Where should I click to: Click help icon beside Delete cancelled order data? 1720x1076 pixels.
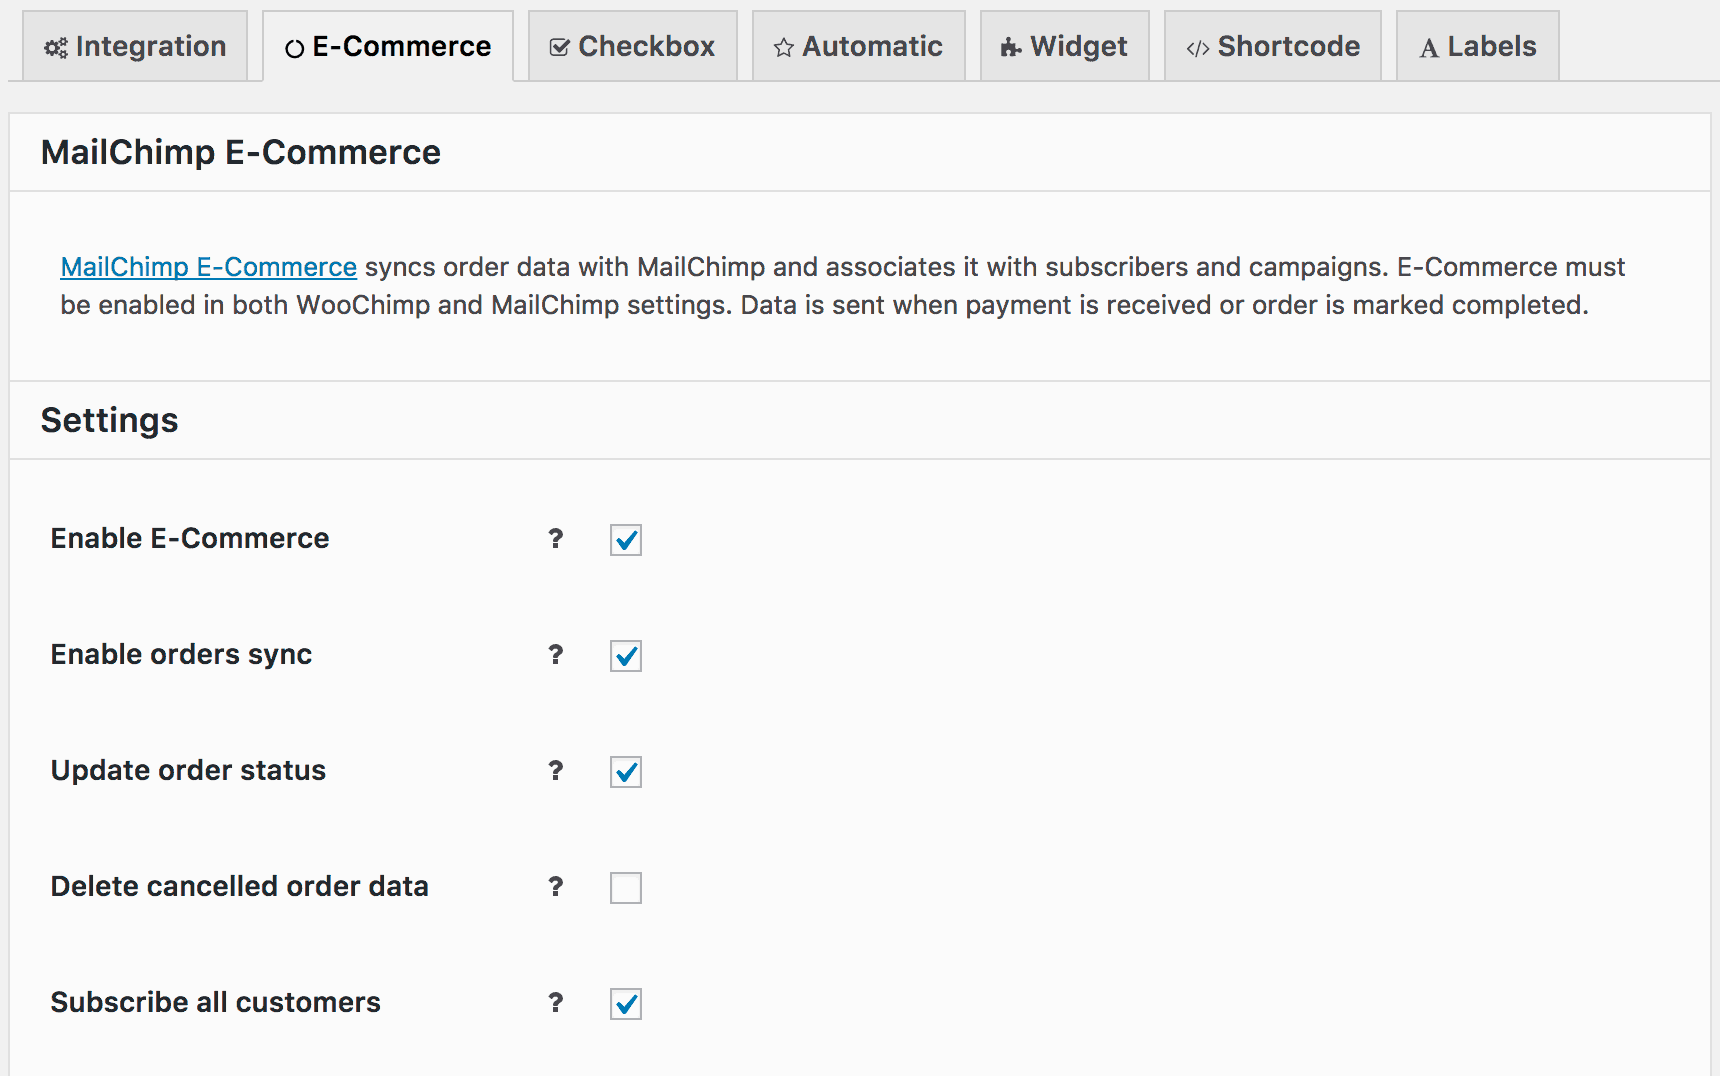pyautogui.click(x=556, y=887)
